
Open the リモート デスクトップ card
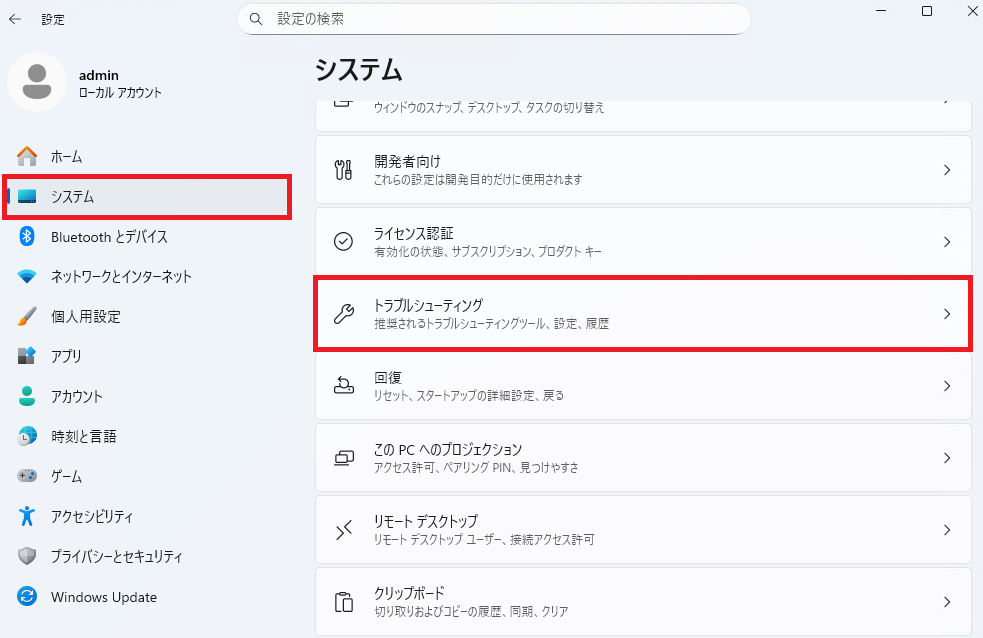pos(643,530)
